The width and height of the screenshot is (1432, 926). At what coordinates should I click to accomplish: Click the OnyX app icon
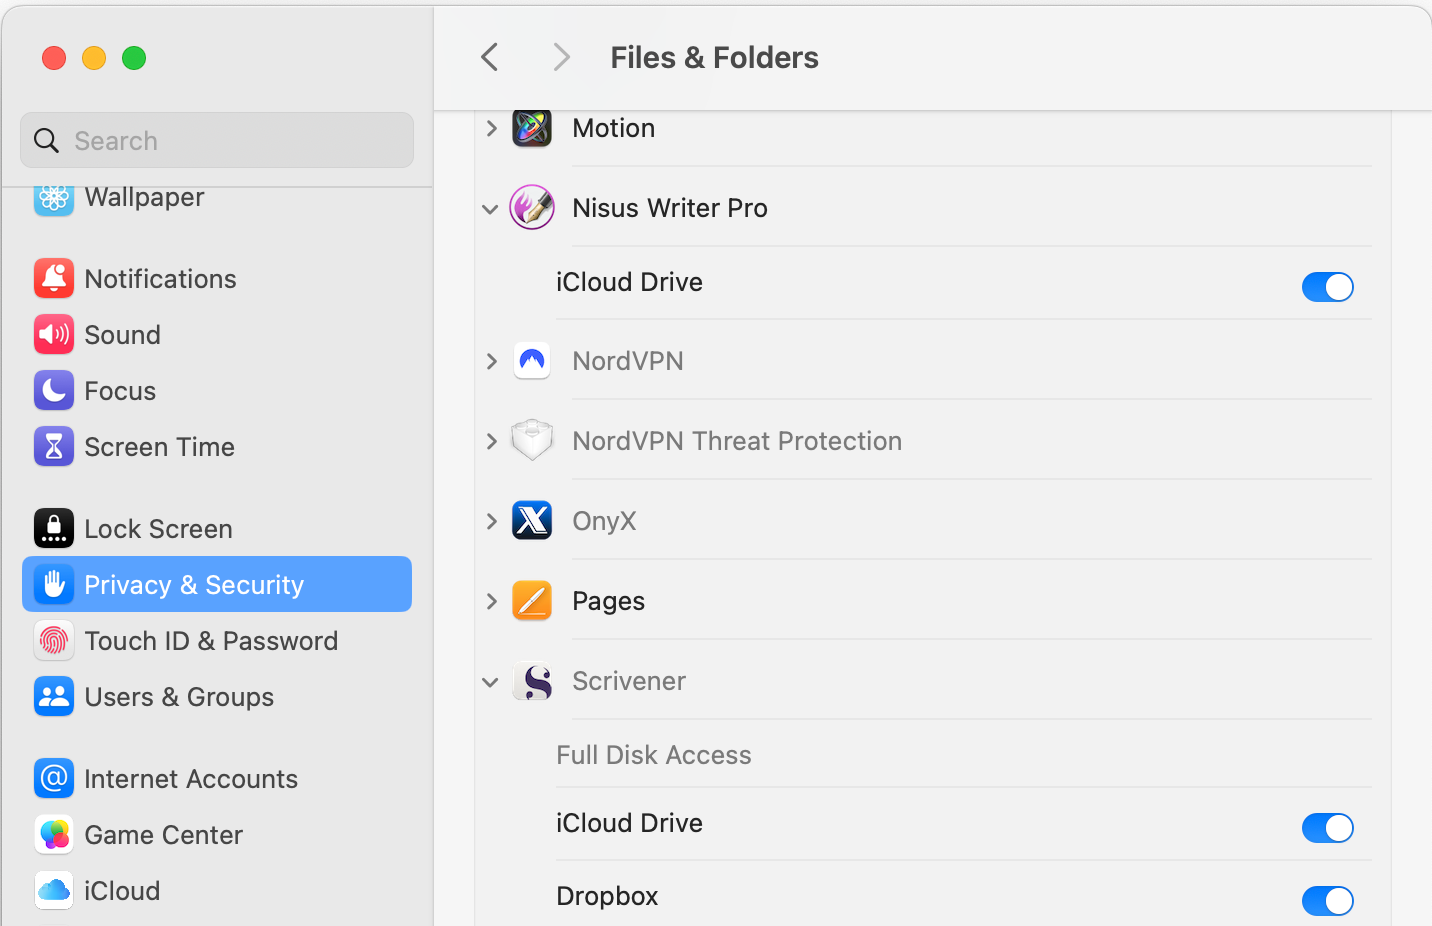[532, 521]
